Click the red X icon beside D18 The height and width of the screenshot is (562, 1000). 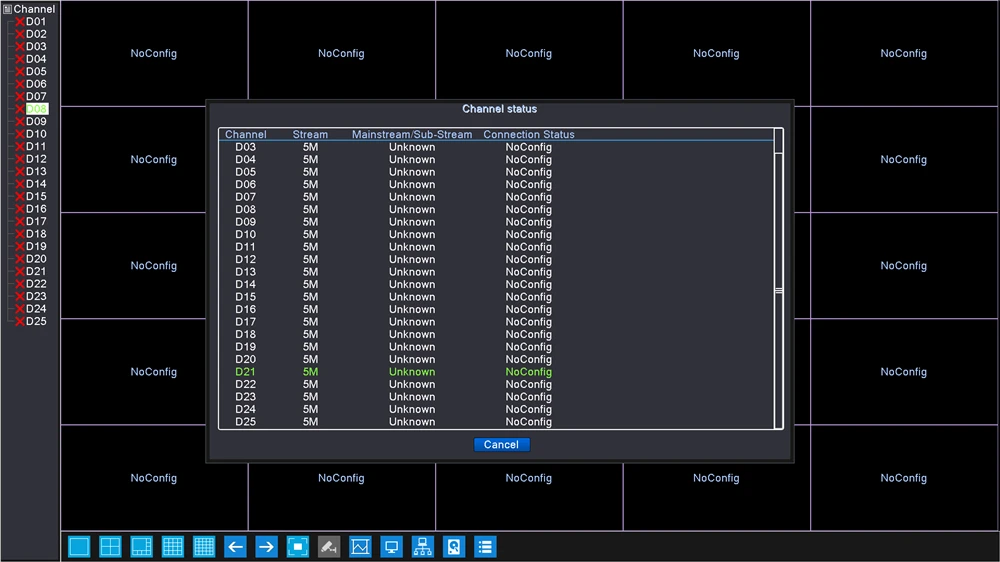click(x=20, y=234)
